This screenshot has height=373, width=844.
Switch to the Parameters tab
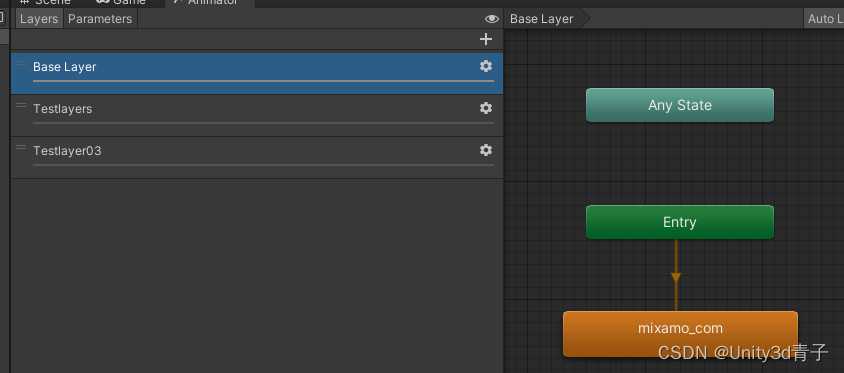pyautogui.click(x=100, y=19)
